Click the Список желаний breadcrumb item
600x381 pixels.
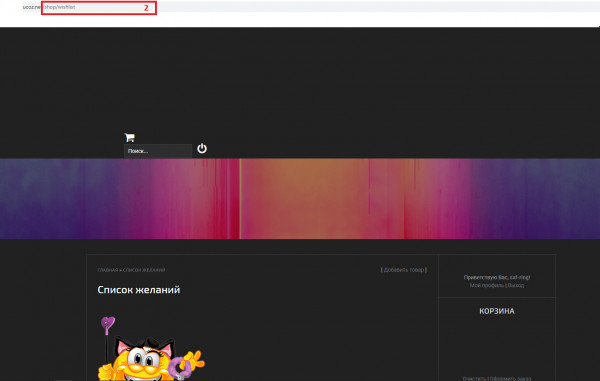tap(144, 270)
